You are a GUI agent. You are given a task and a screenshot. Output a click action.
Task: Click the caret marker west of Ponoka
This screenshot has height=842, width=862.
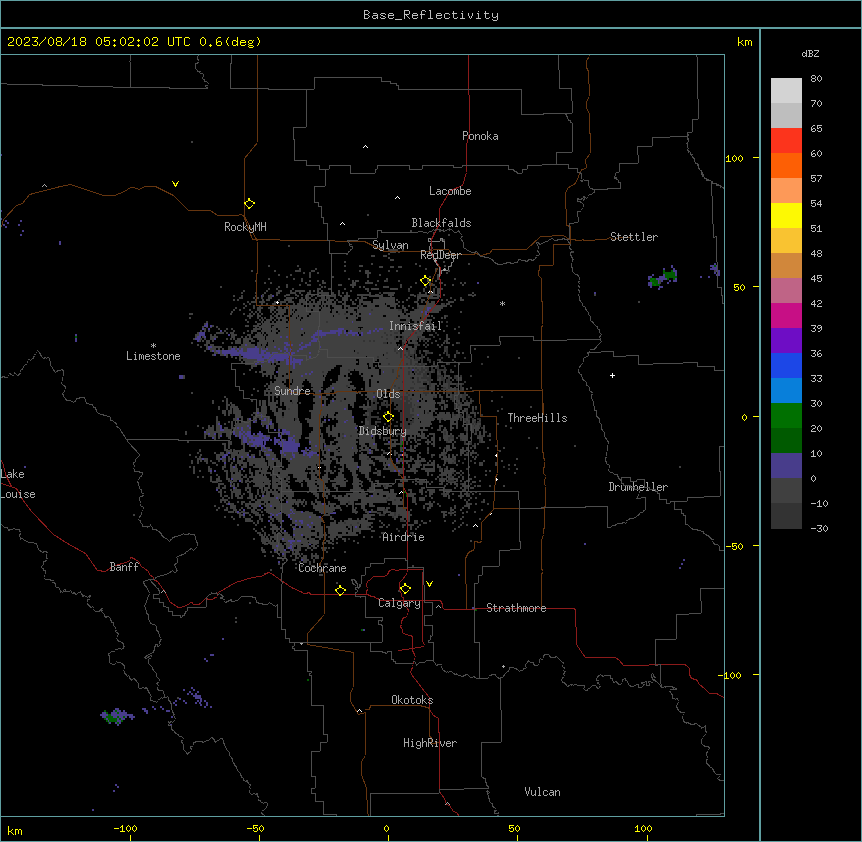tap(365, 147)
